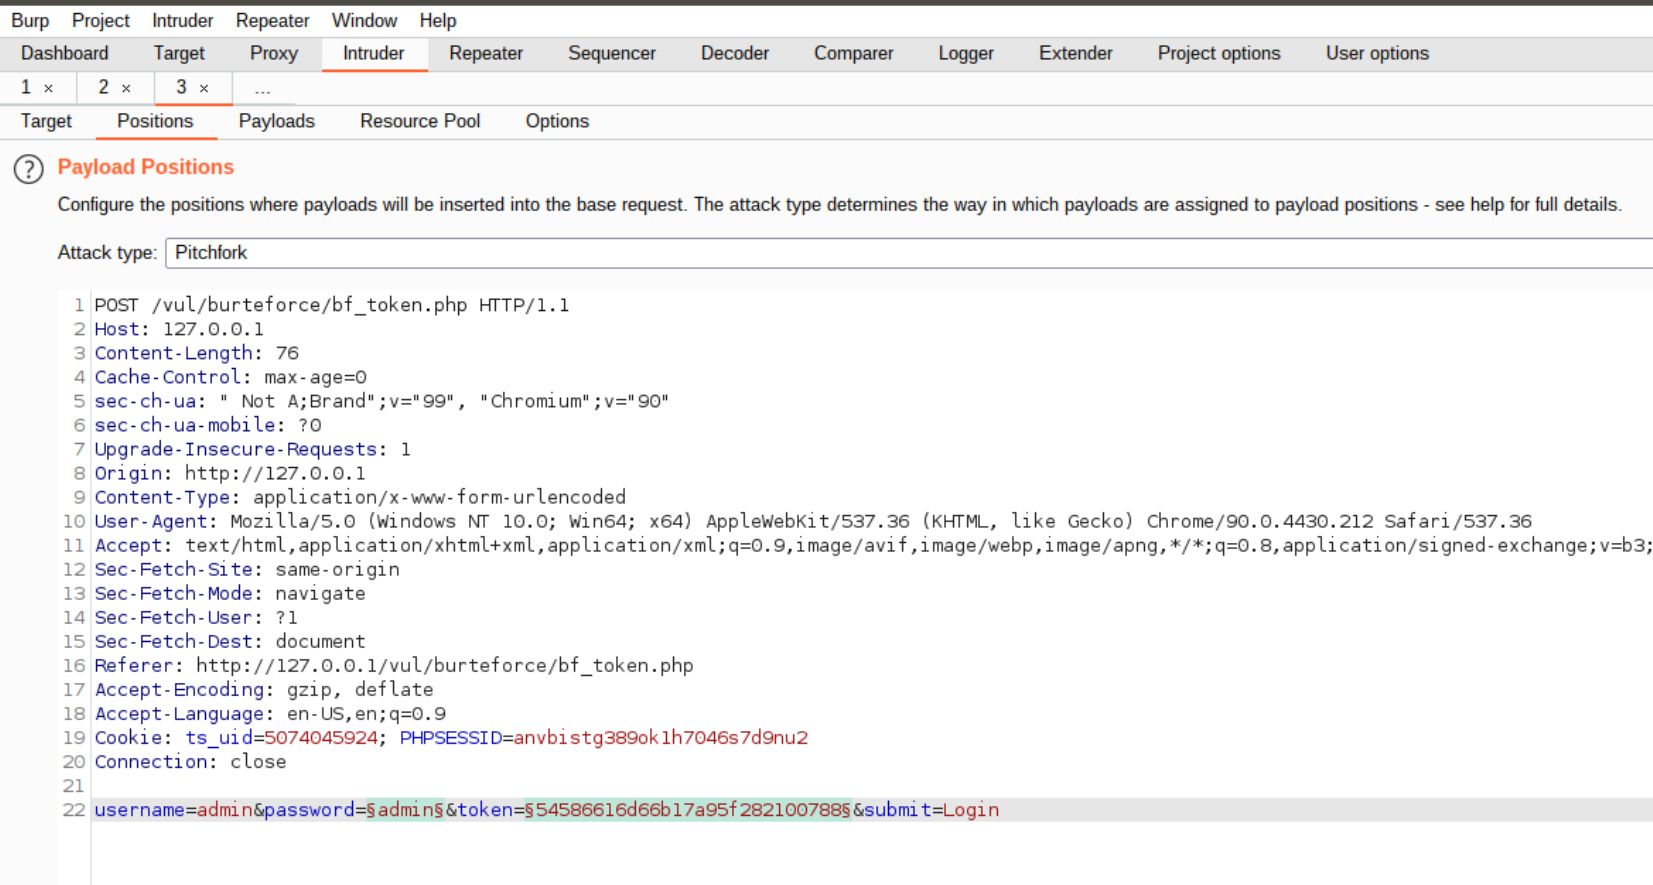Open the Resource Pool sub-tab
The width and height of the screenshot is (1653, 885).
click(420, 122)
